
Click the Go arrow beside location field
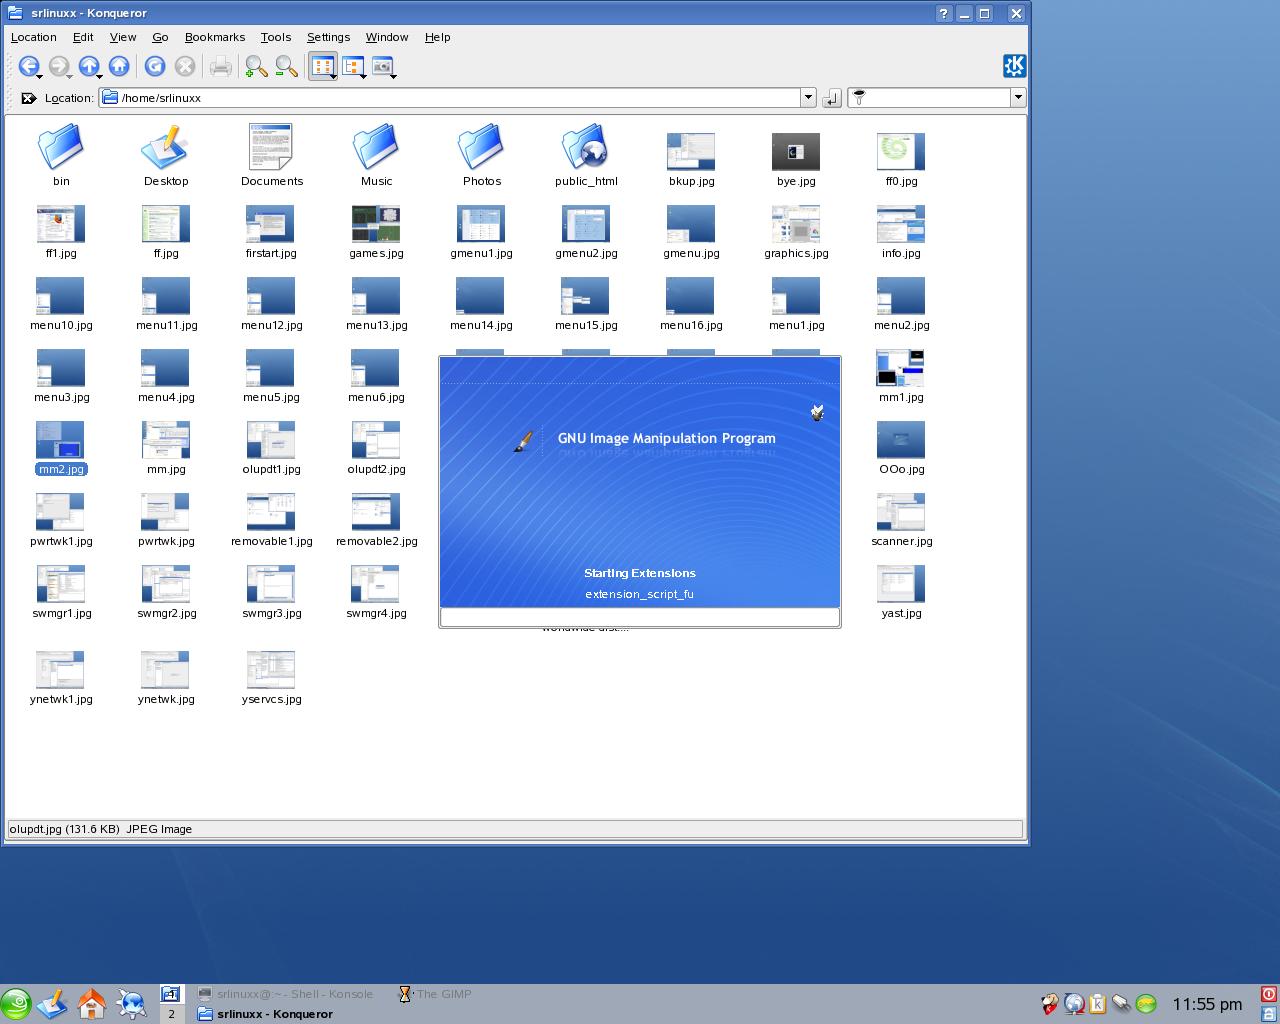(831, 98)
